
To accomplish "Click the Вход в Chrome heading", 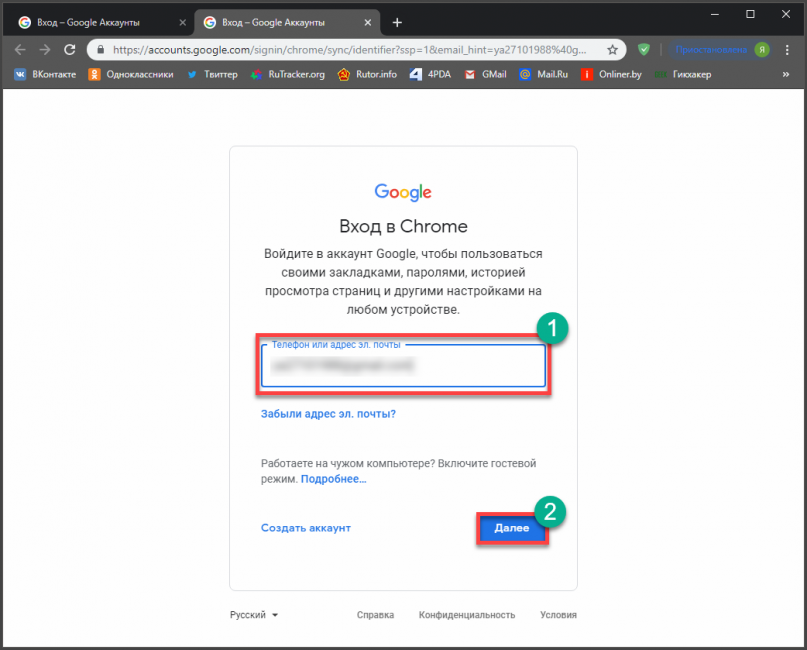I will tap(403, 226).
